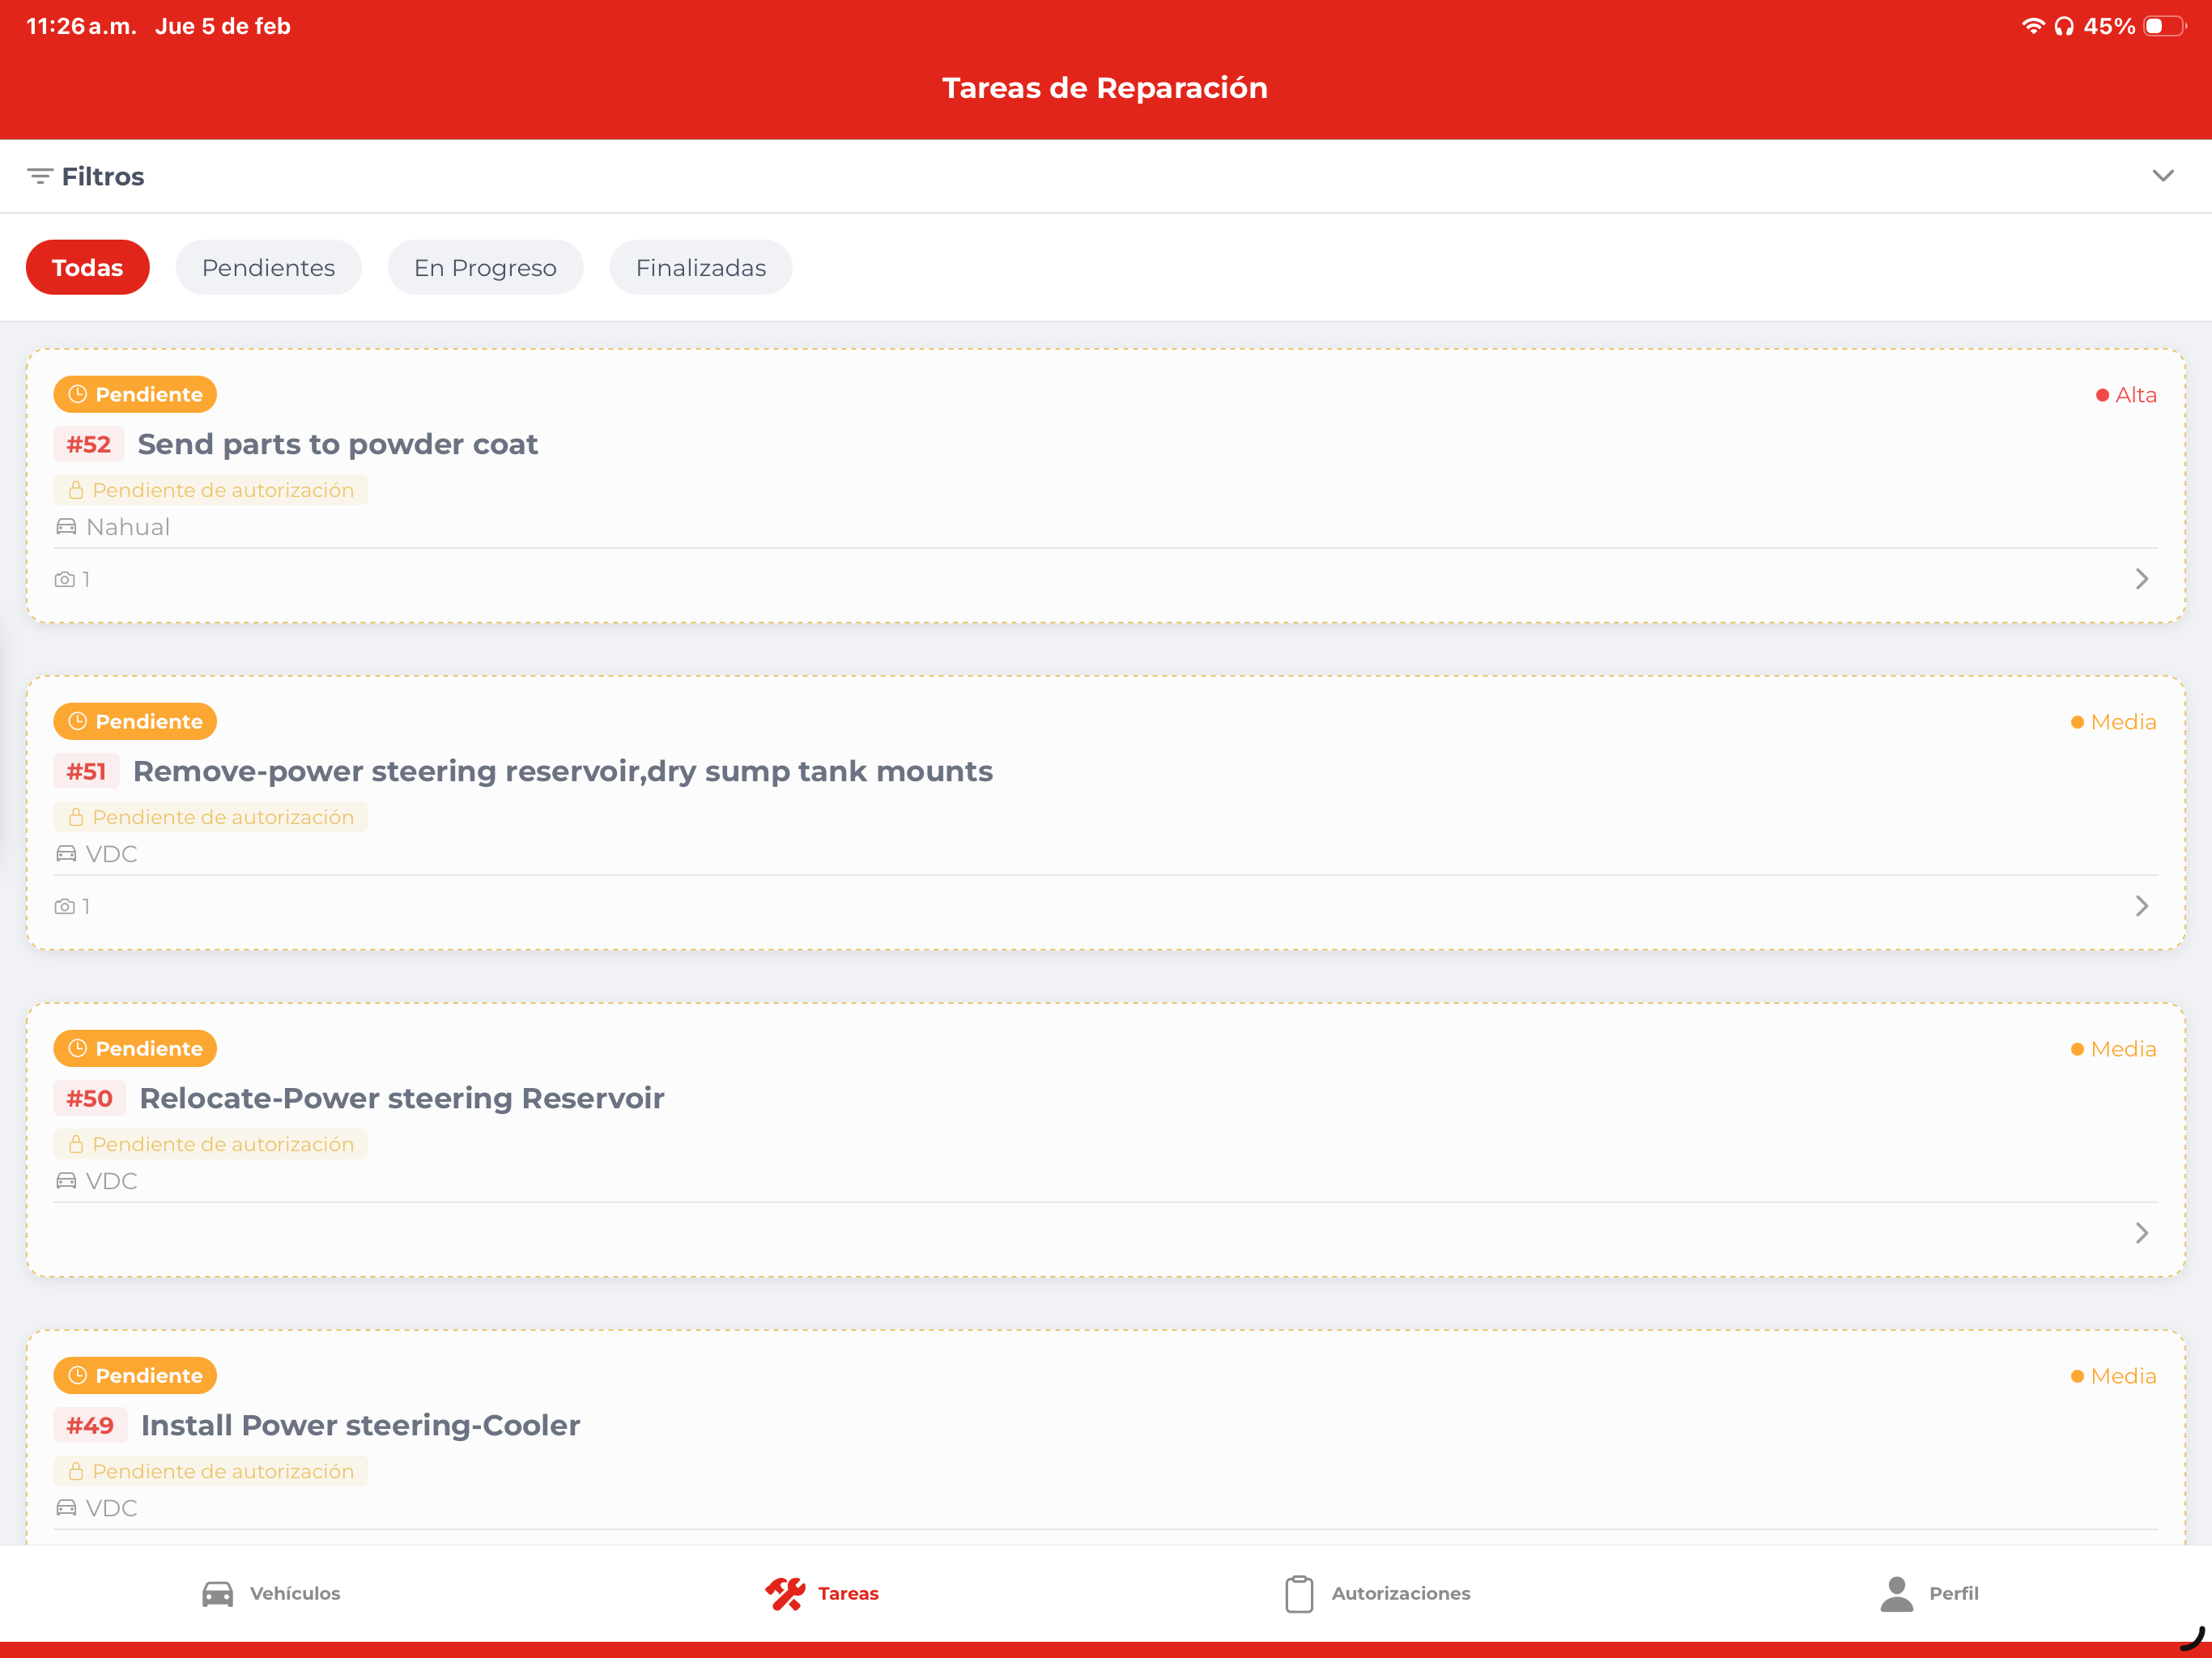2212x1658 pixels.
Task: Tap the lock icon on task #51 authorization badge
Action: click(76, 817)
